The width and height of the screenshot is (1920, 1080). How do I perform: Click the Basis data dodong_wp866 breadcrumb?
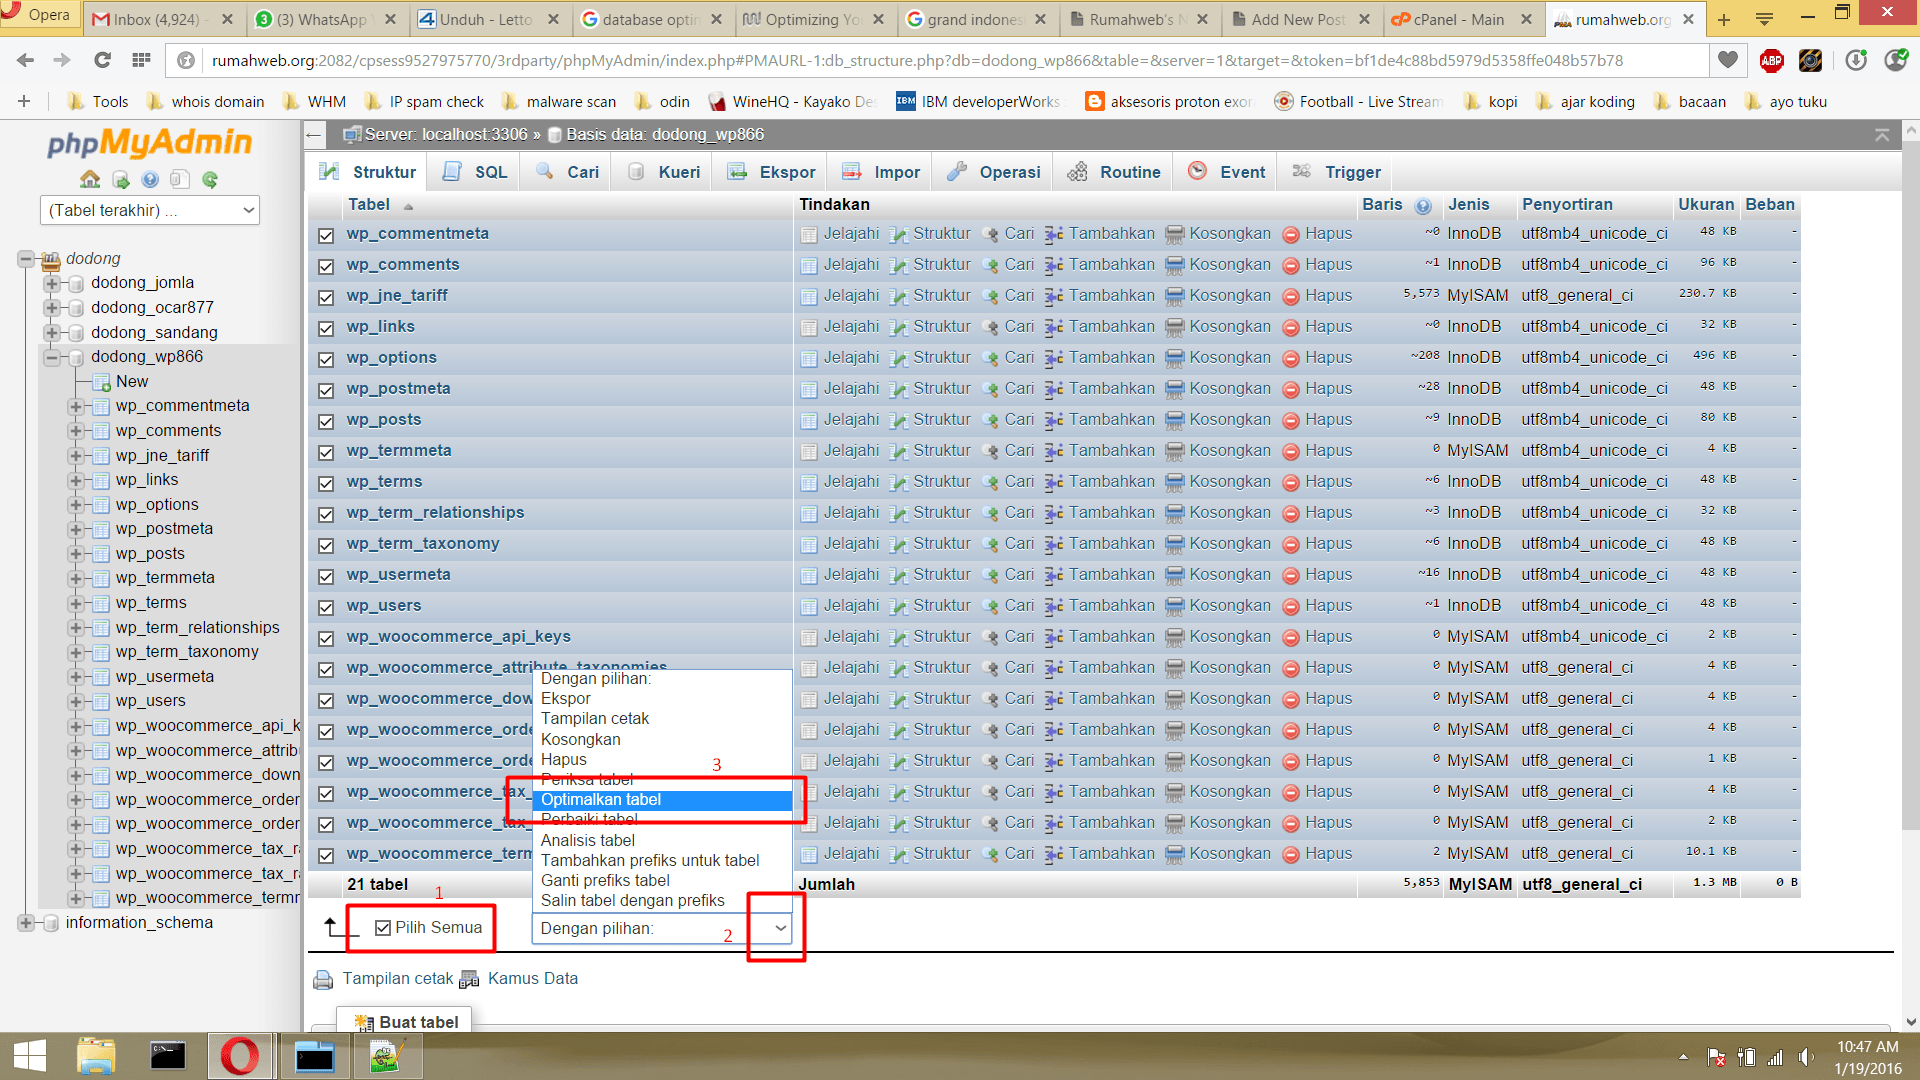[x=665, y=134]
